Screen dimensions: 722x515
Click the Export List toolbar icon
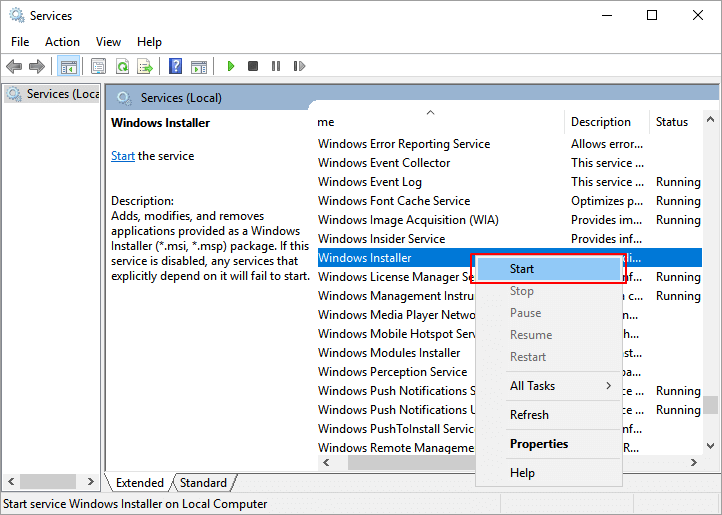click(145, 66)
